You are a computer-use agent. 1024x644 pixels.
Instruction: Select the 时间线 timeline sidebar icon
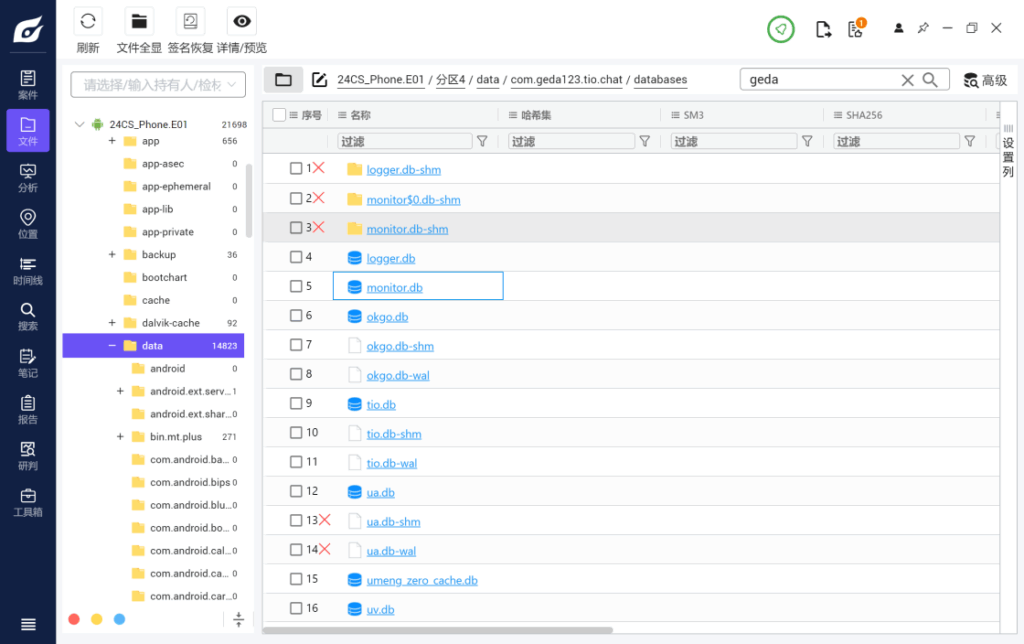pos(27,270)
